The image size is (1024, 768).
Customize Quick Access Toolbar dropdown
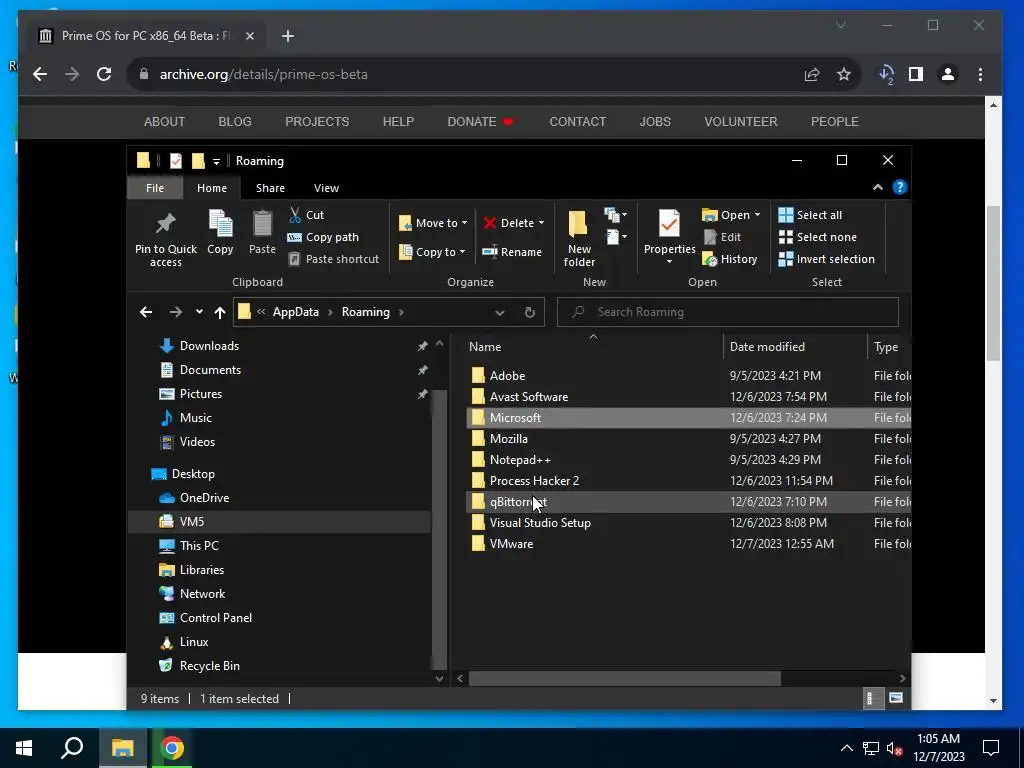(216, 161)
